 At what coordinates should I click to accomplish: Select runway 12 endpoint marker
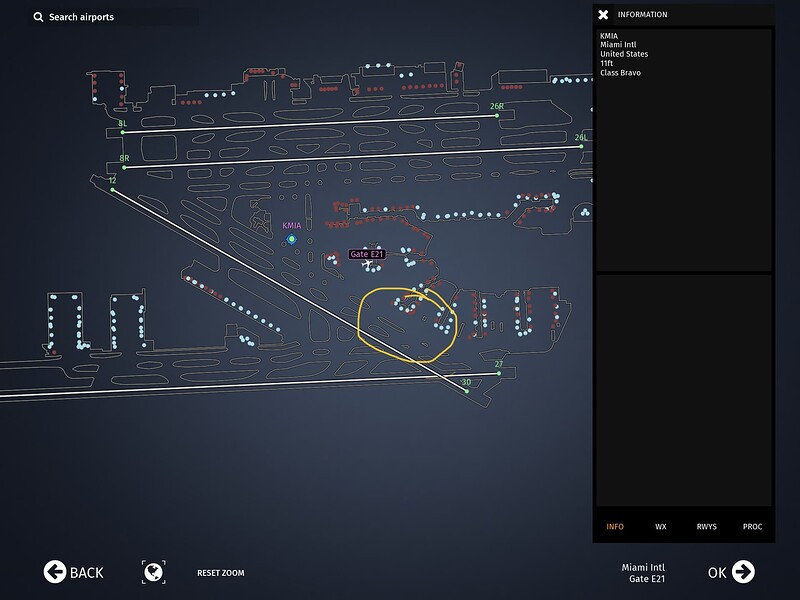tap(113, 190)
